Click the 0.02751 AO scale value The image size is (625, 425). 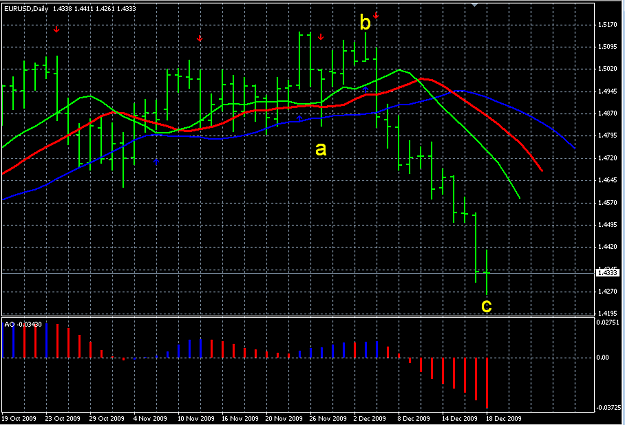tap(608, 322)
